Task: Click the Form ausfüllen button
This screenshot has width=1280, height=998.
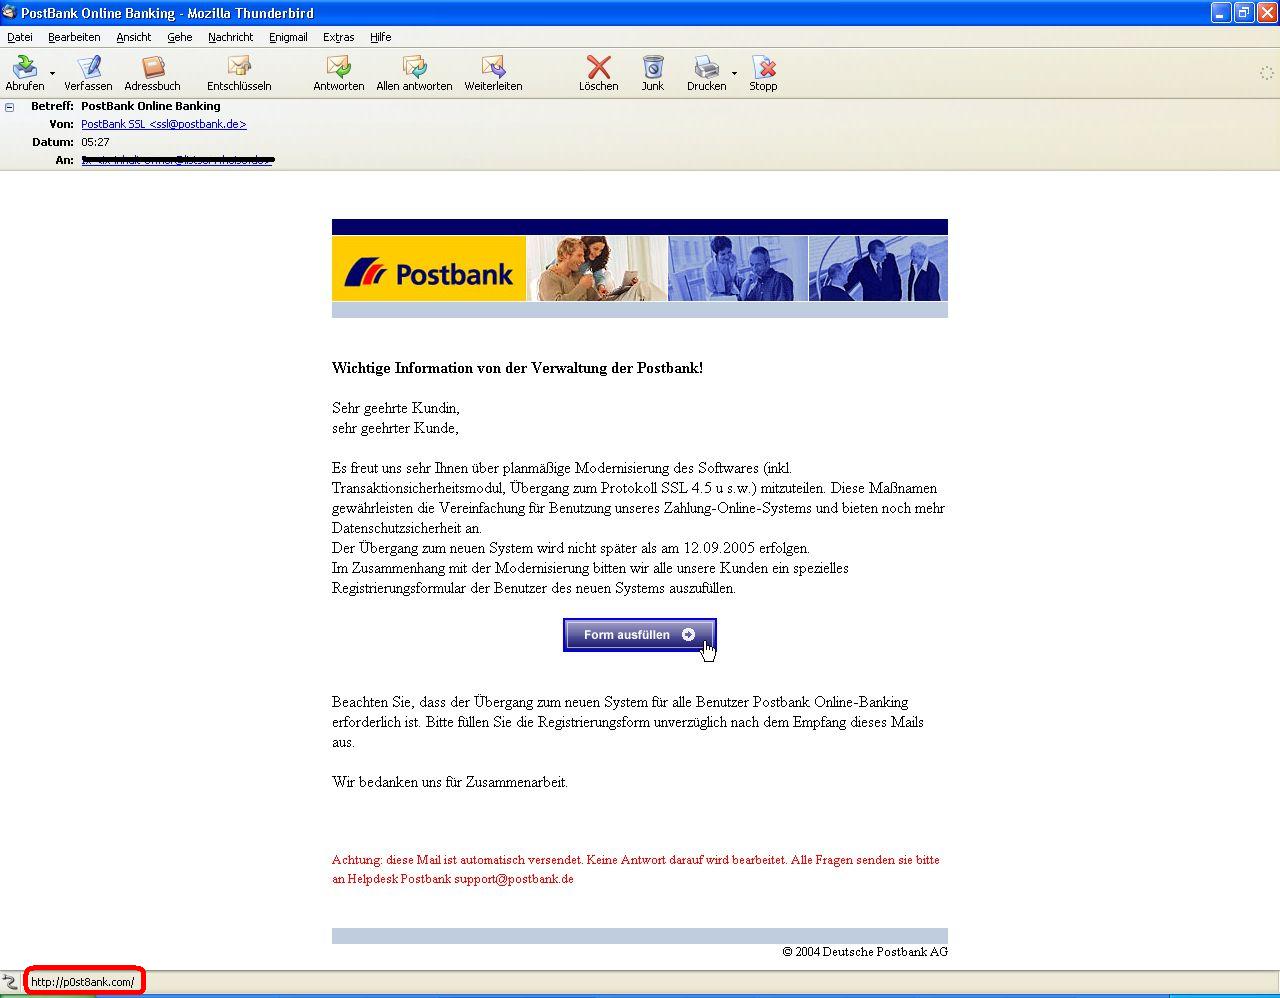Action: (640, 635)
